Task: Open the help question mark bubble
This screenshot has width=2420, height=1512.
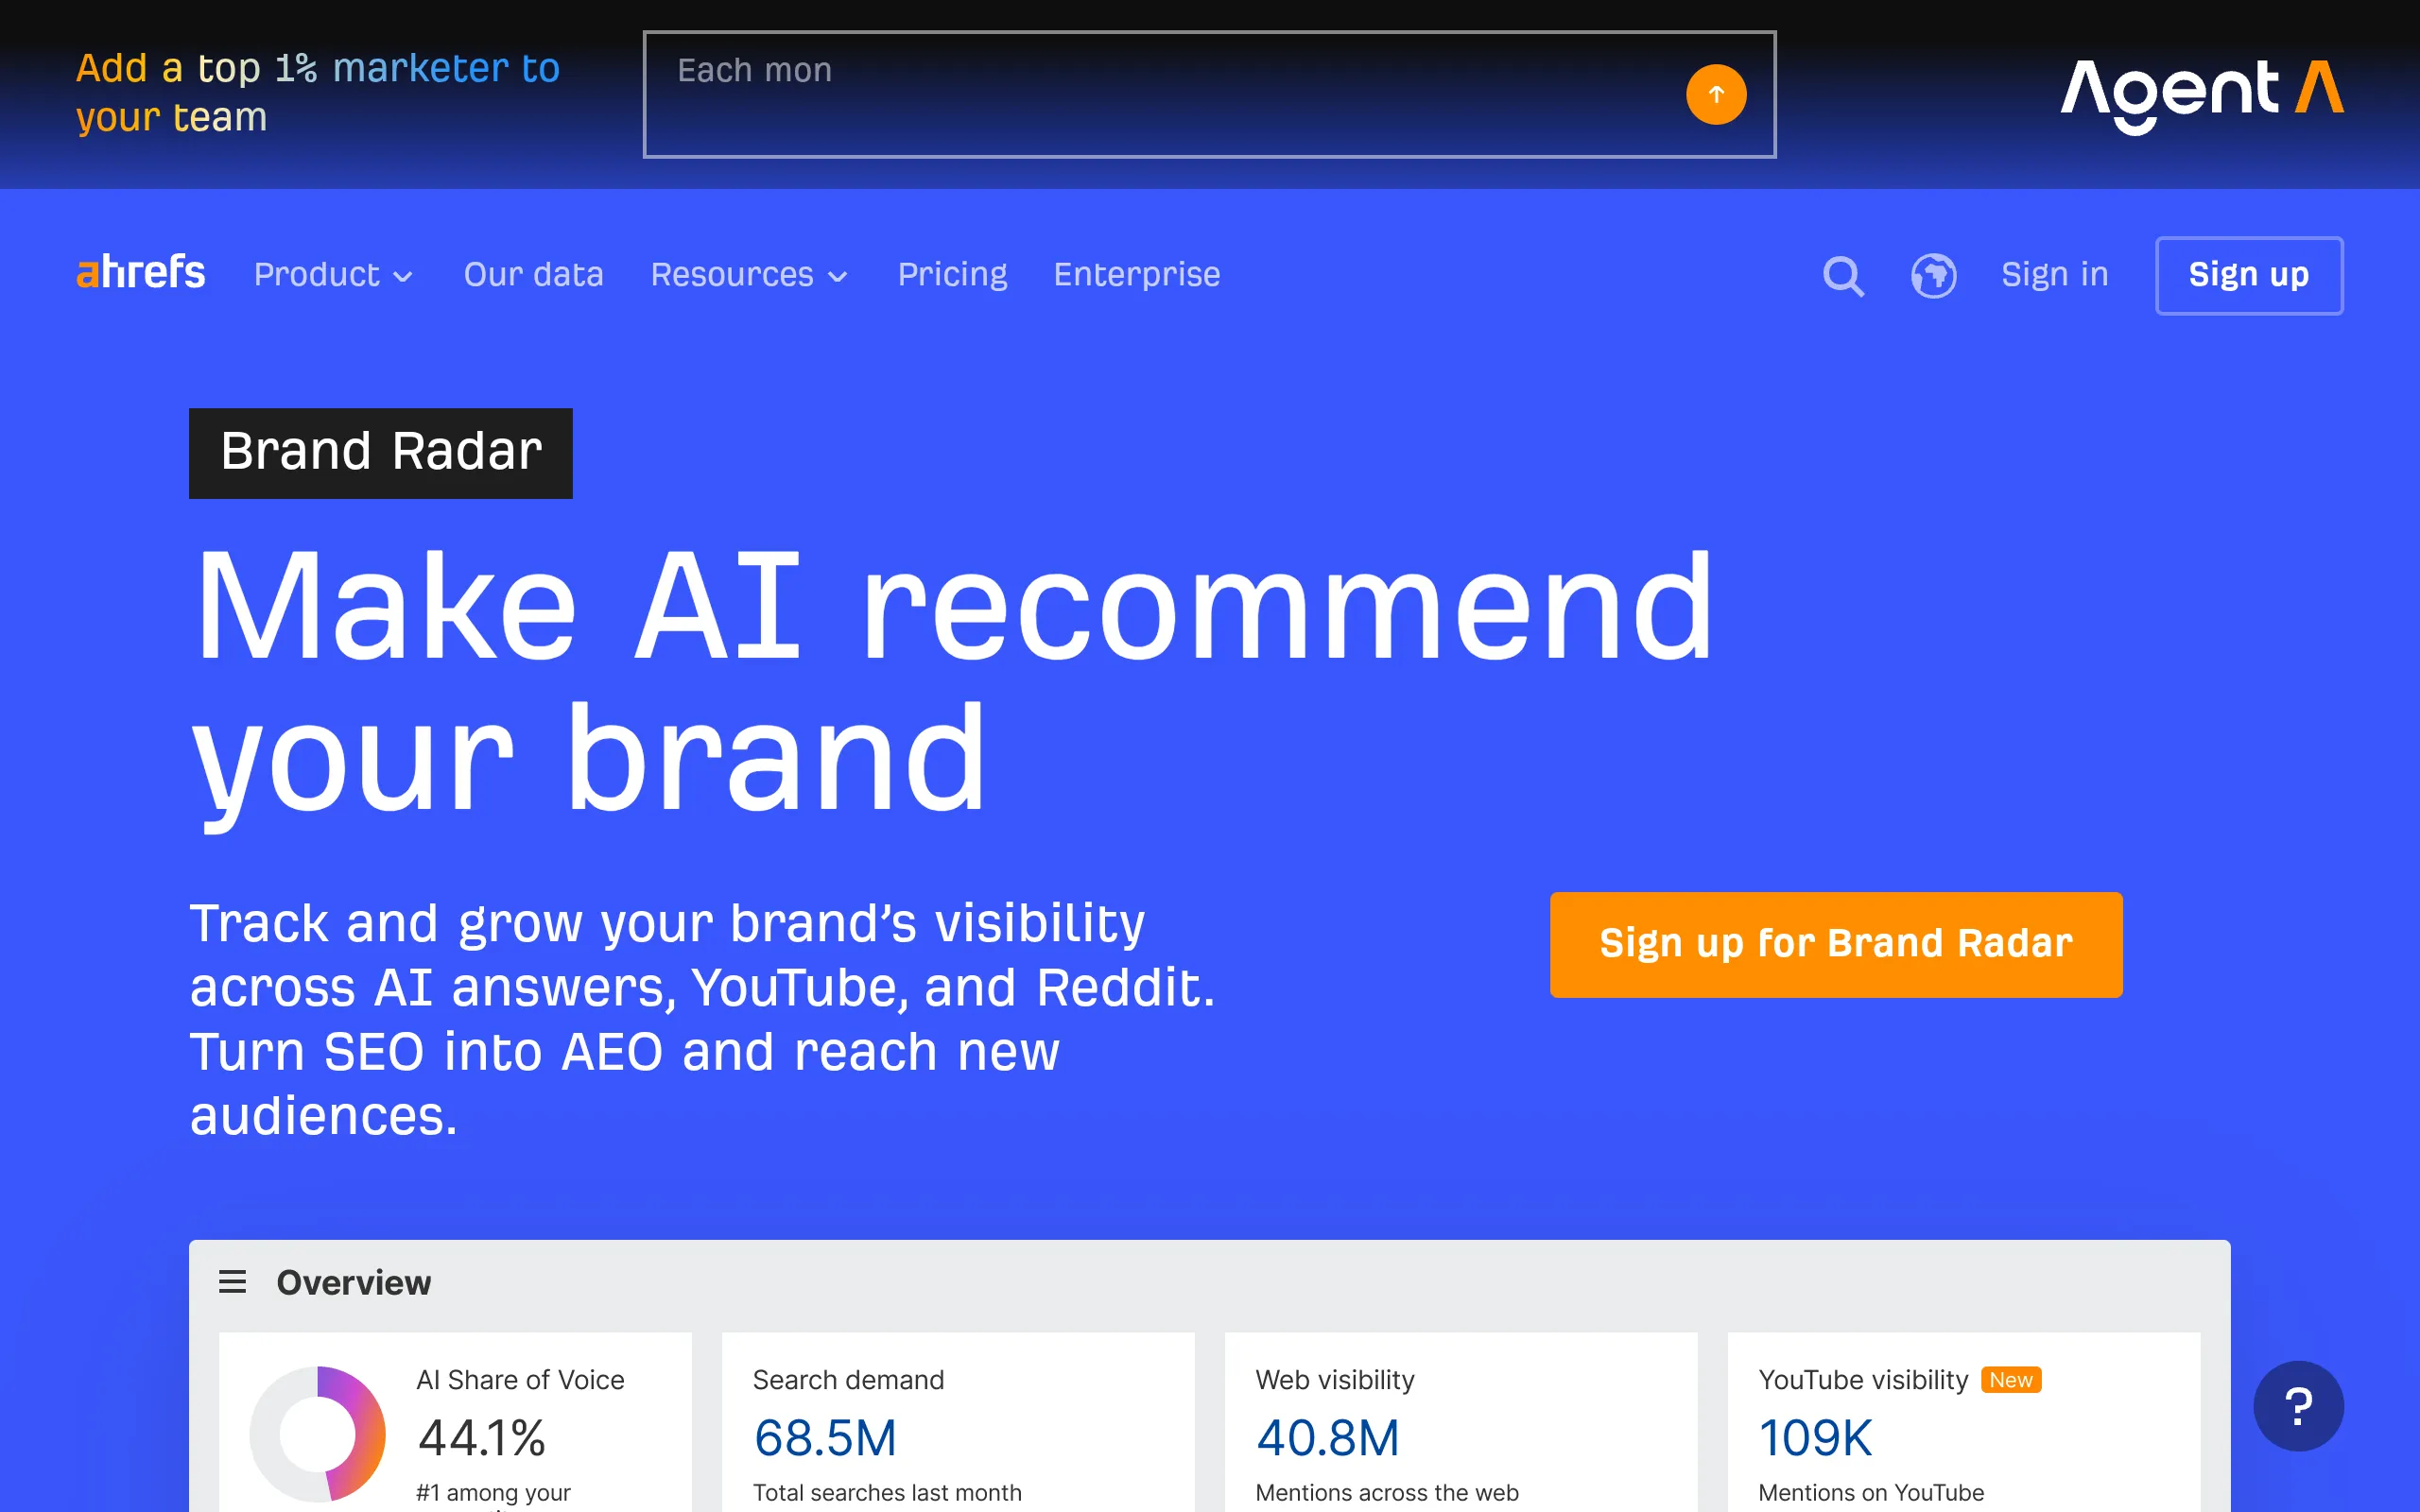Action: pos(2298,1406)
